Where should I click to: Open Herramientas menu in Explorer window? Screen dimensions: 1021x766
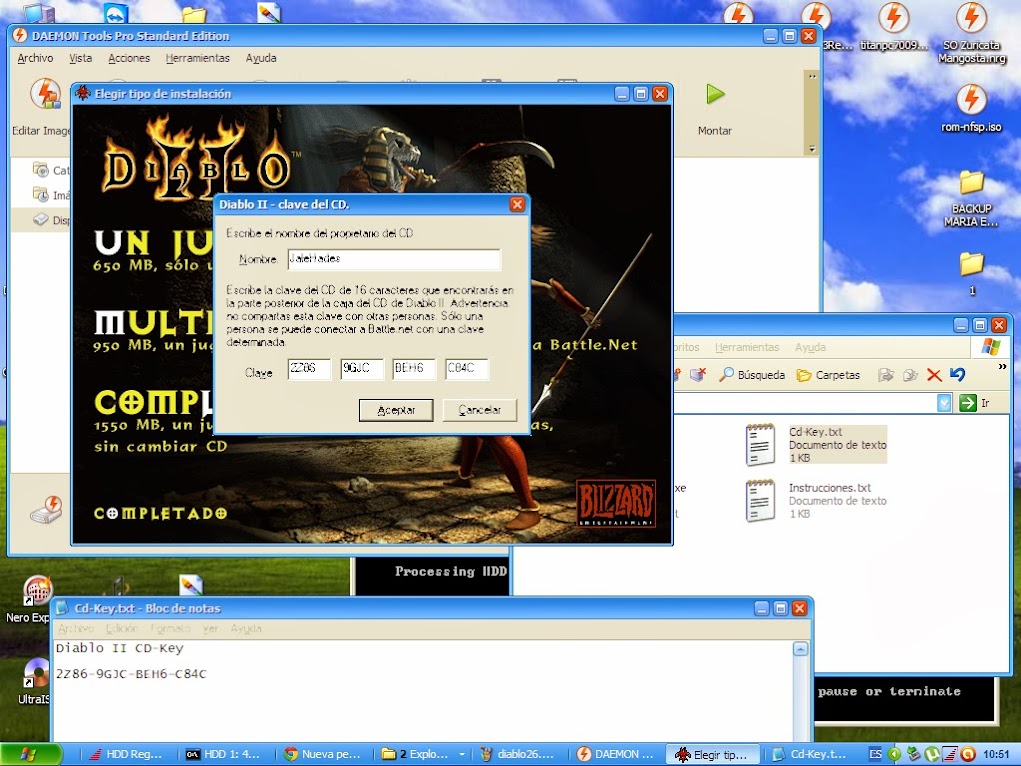tap(747, 347)
